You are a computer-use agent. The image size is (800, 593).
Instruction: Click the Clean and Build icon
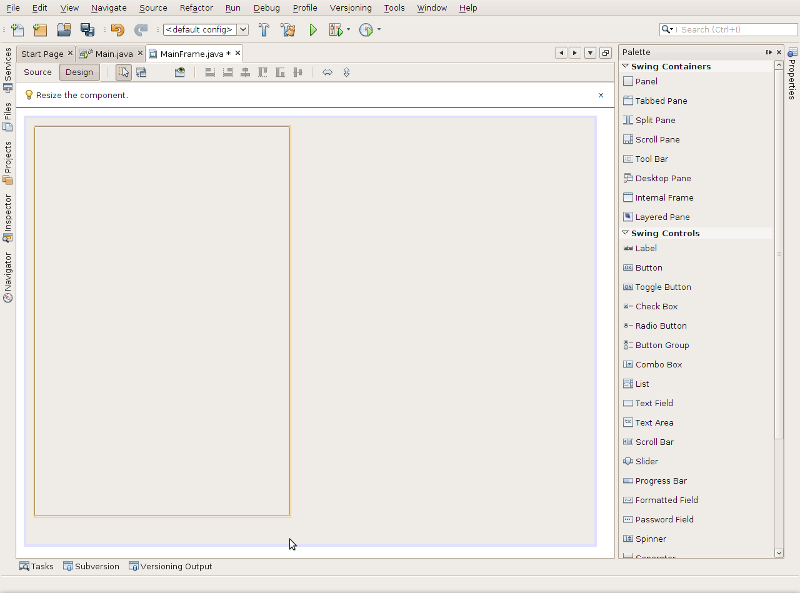(288, 30)
